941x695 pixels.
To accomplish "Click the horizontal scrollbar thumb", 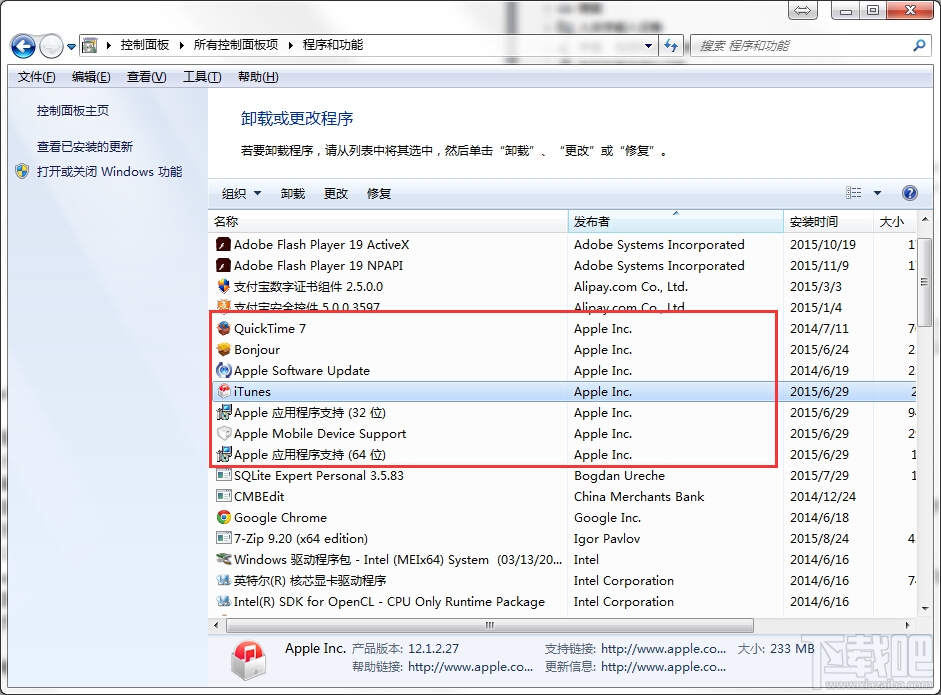I will [x=490, y=625].
